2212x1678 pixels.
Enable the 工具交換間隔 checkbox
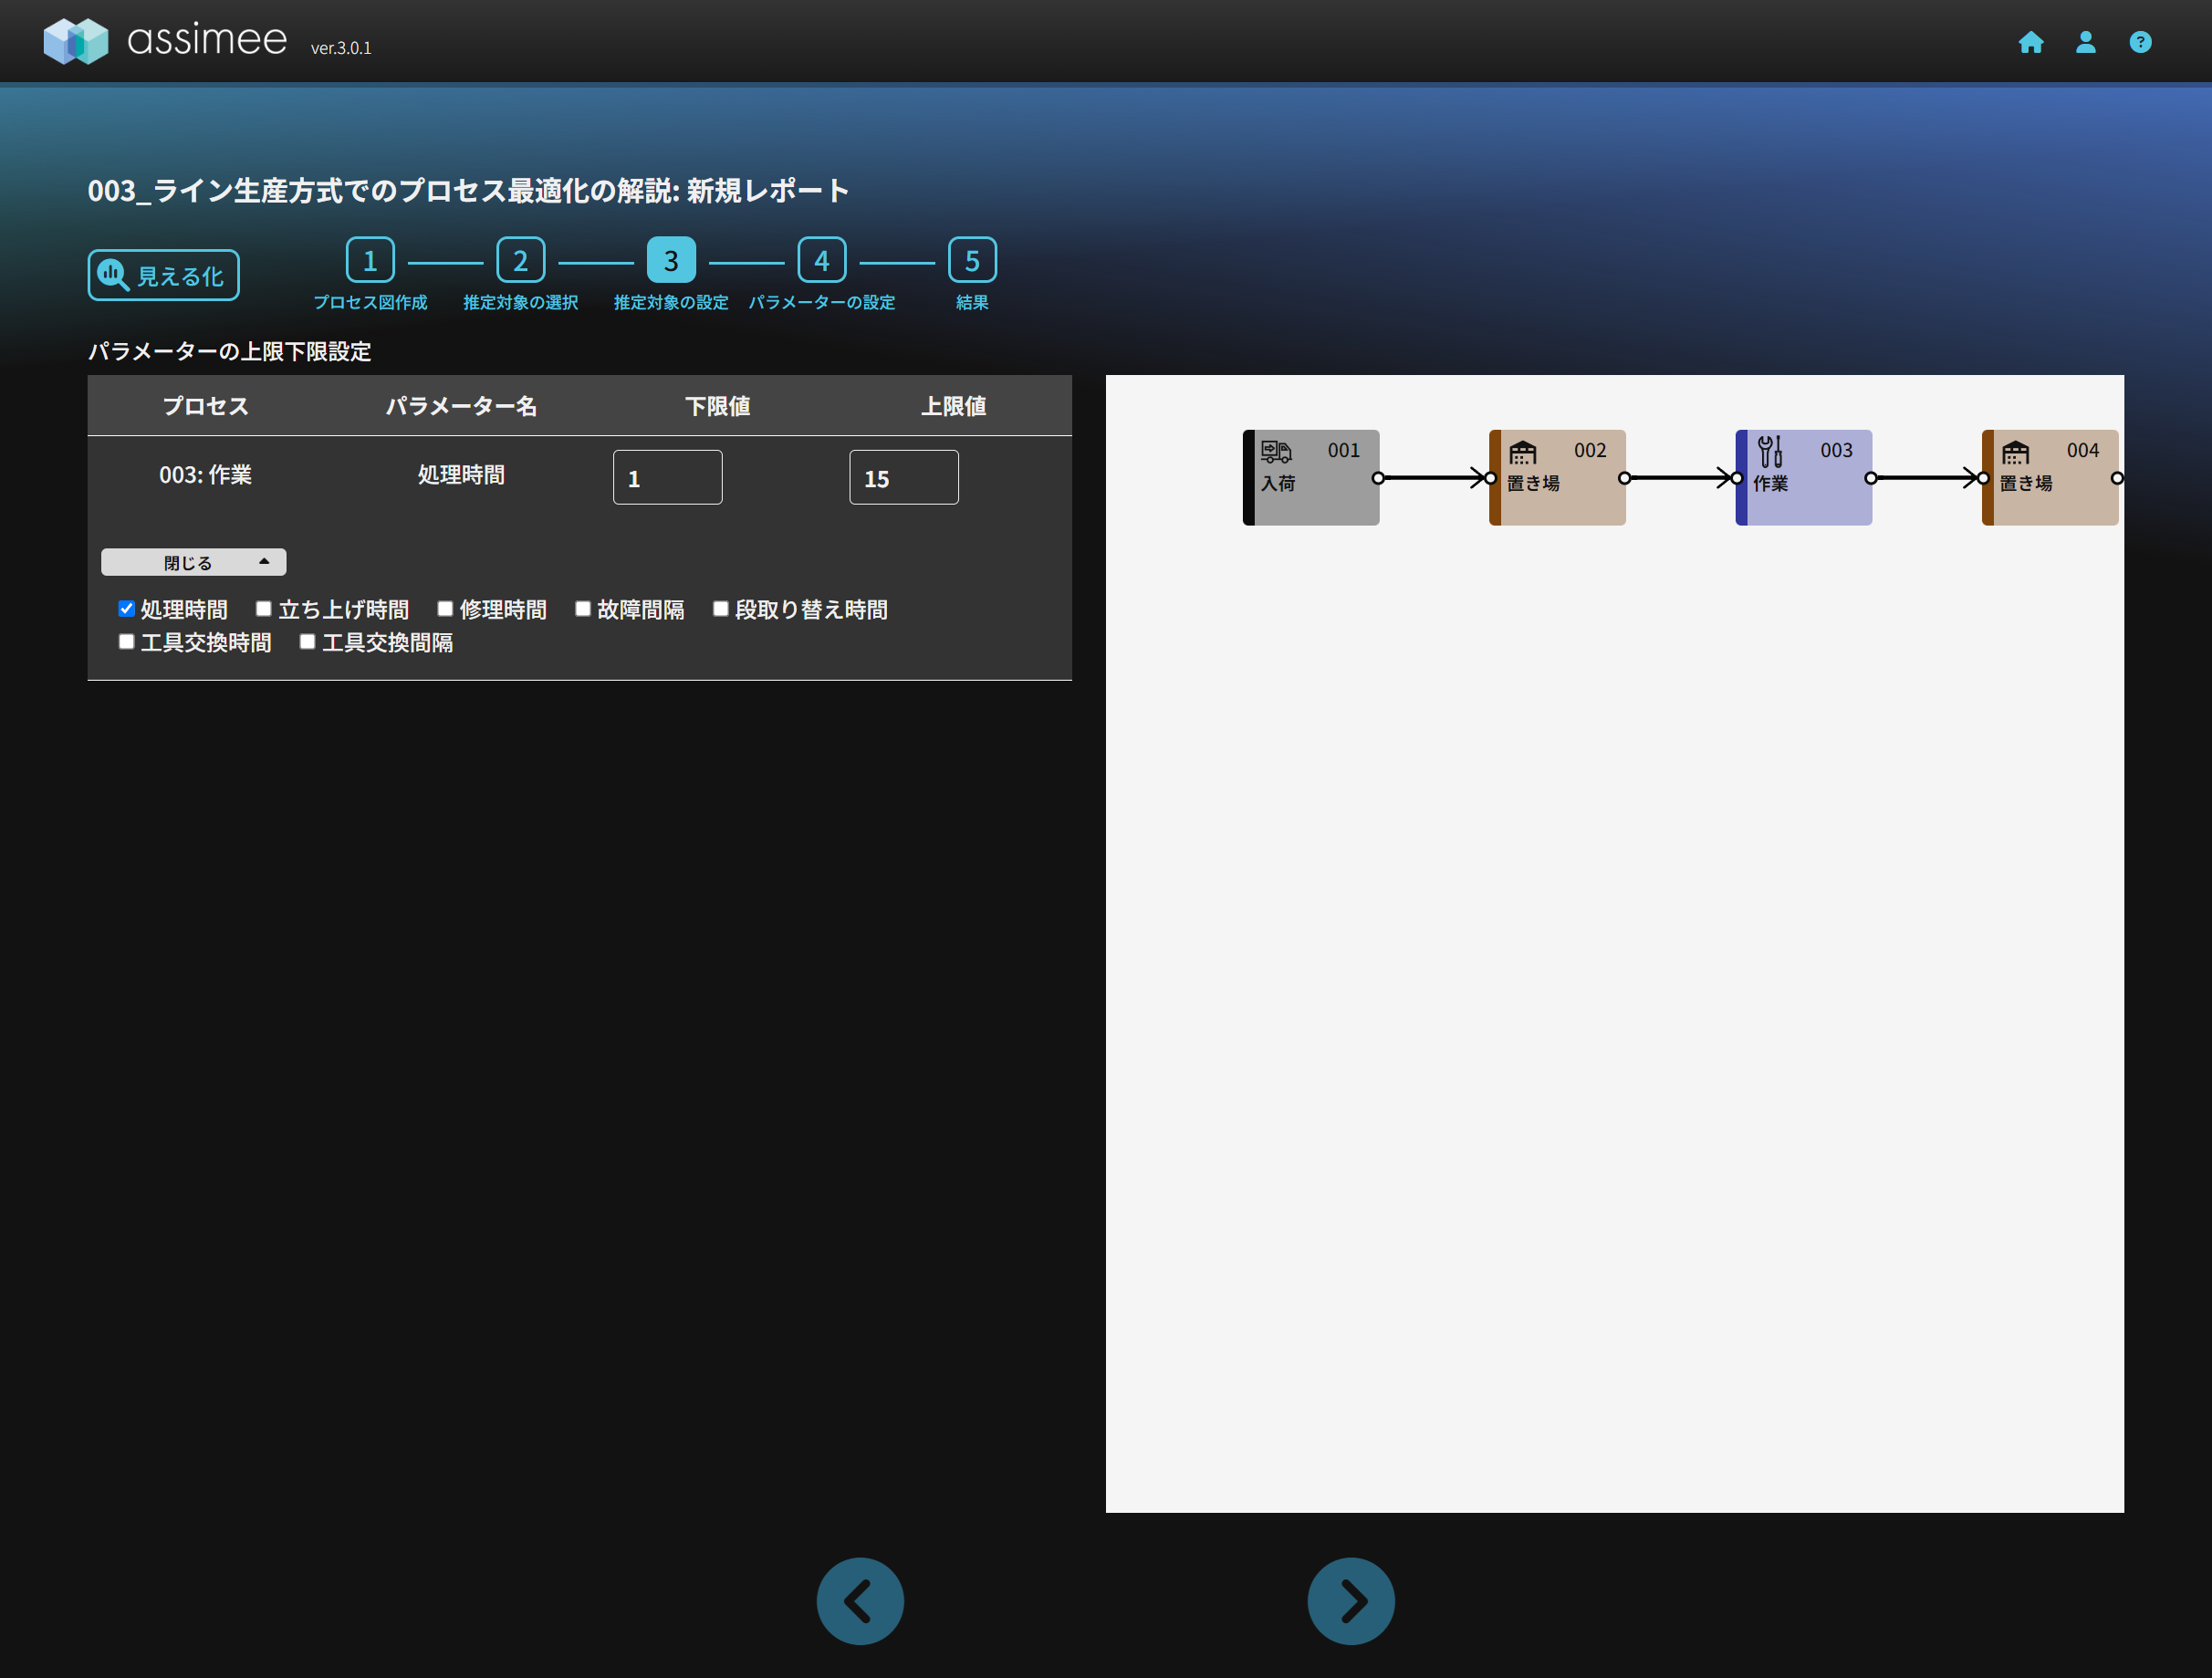point(308,642)
